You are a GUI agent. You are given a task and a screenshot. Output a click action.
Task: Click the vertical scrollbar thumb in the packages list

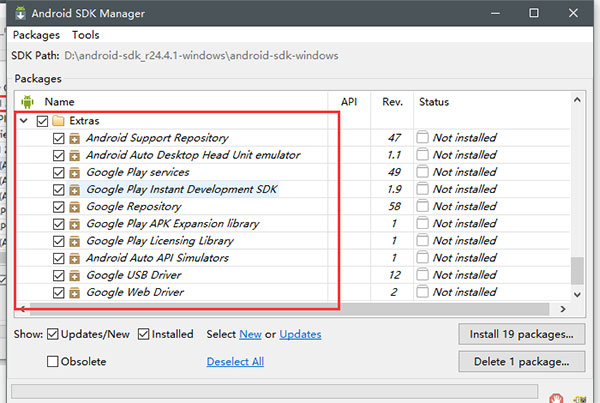coord(576,272)
